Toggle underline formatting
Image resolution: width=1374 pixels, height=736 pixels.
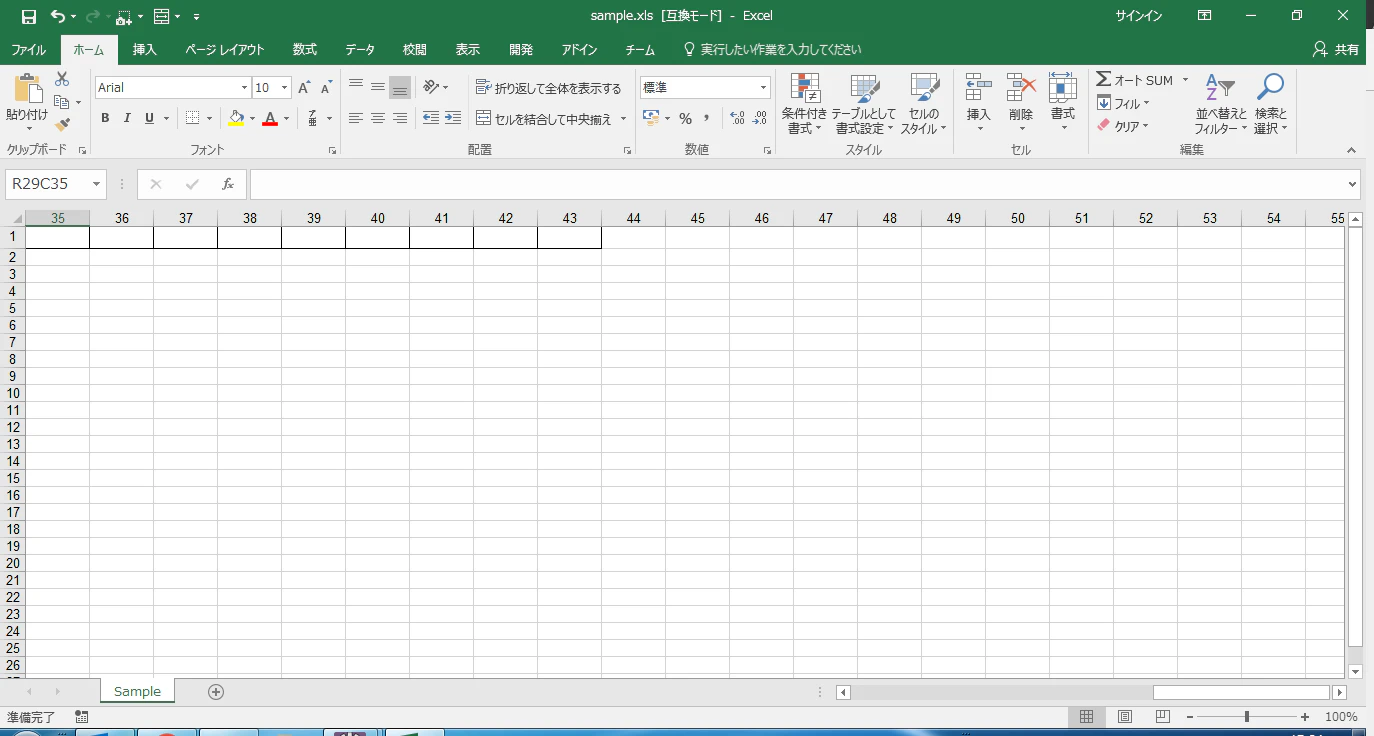(x=149, y=118)
